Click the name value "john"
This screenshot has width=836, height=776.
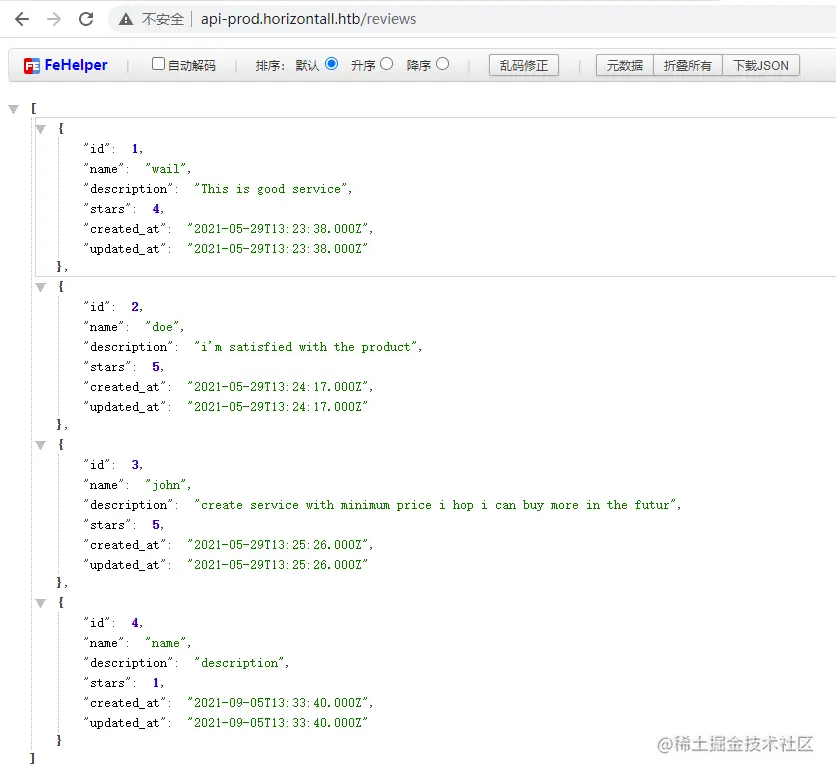[165, 485]
